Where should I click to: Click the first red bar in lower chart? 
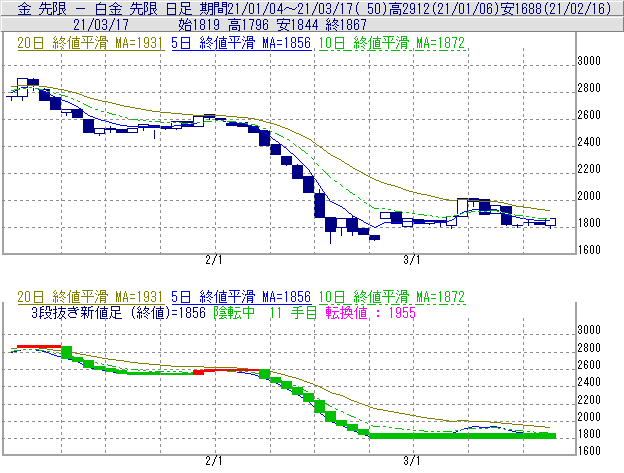coord(39,347)
